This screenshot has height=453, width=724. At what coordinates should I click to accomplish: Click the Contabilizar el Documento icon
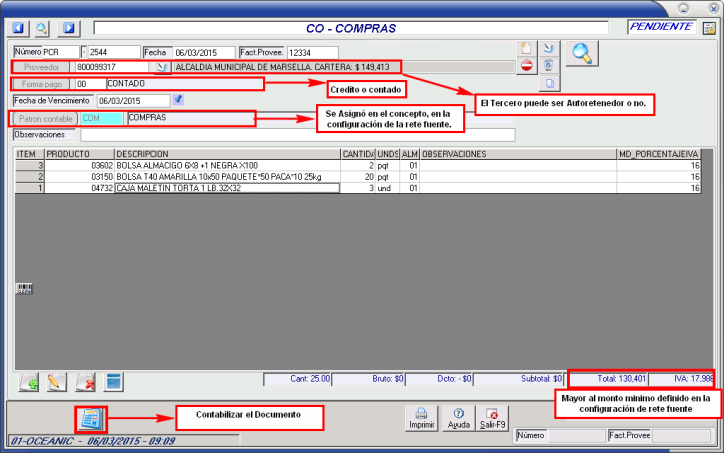click(x=89, y=418)
